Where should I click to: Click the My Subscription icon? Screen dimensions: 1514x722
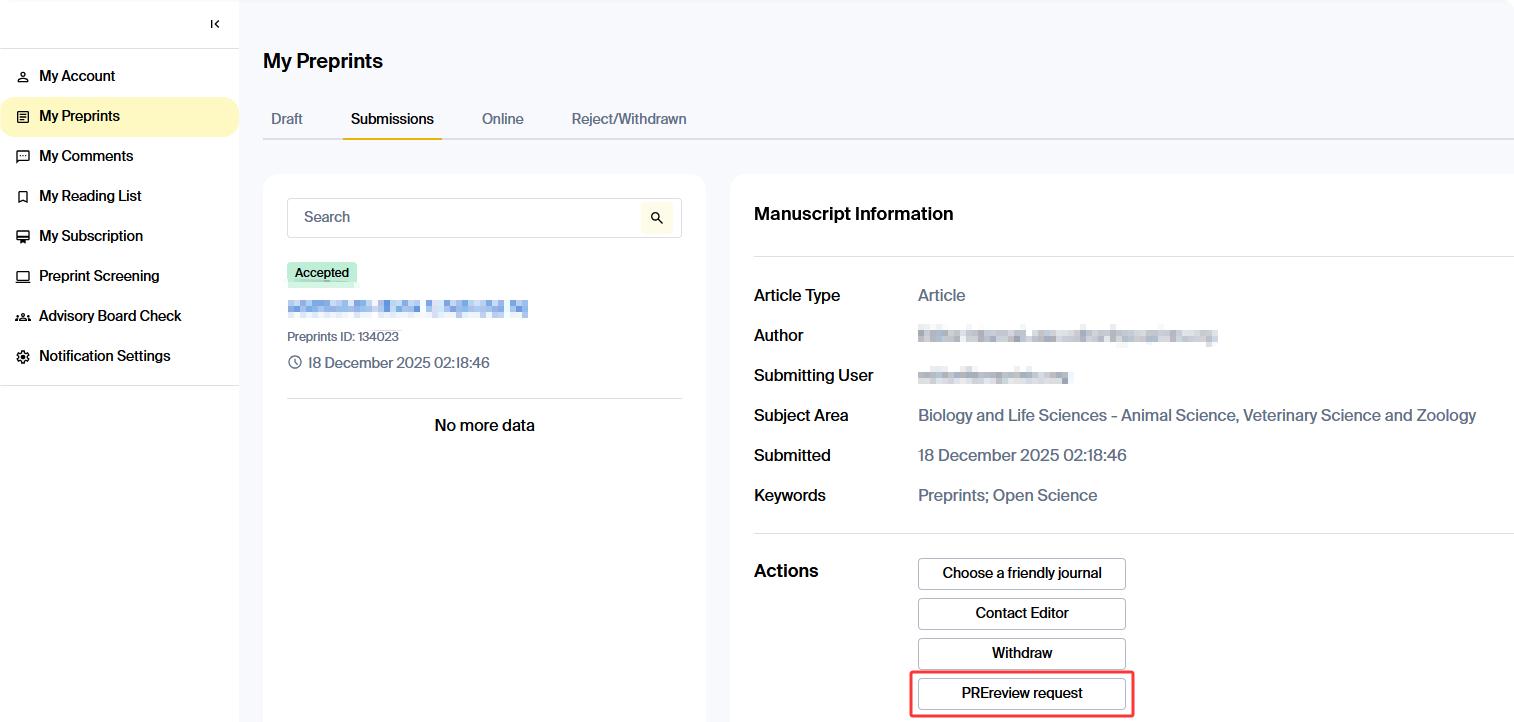[23, 237]
